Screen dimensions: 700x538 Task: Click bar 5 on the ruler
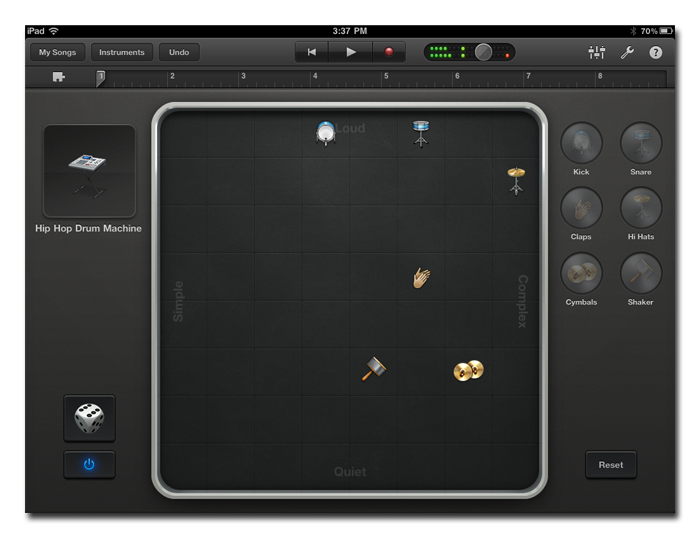coord(386,76)
